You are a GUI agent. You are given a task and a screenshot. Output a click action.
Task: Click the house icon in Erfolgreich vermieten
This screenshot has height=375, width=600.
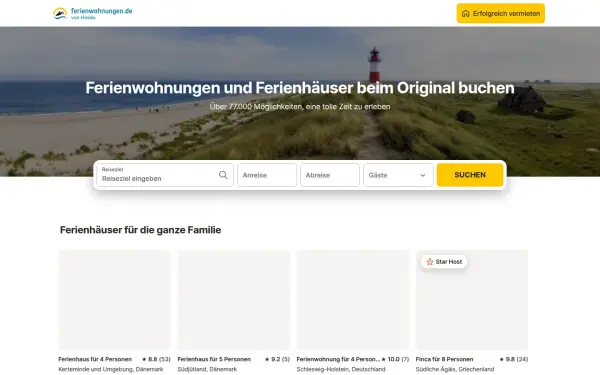pyautogui.click(x=465, y=14)
